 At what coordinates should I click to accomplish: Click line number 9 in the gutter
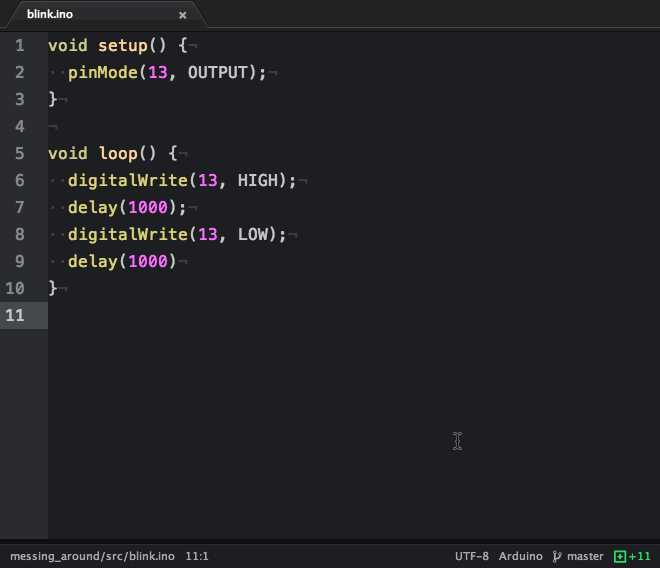click(x=20, y=261)
